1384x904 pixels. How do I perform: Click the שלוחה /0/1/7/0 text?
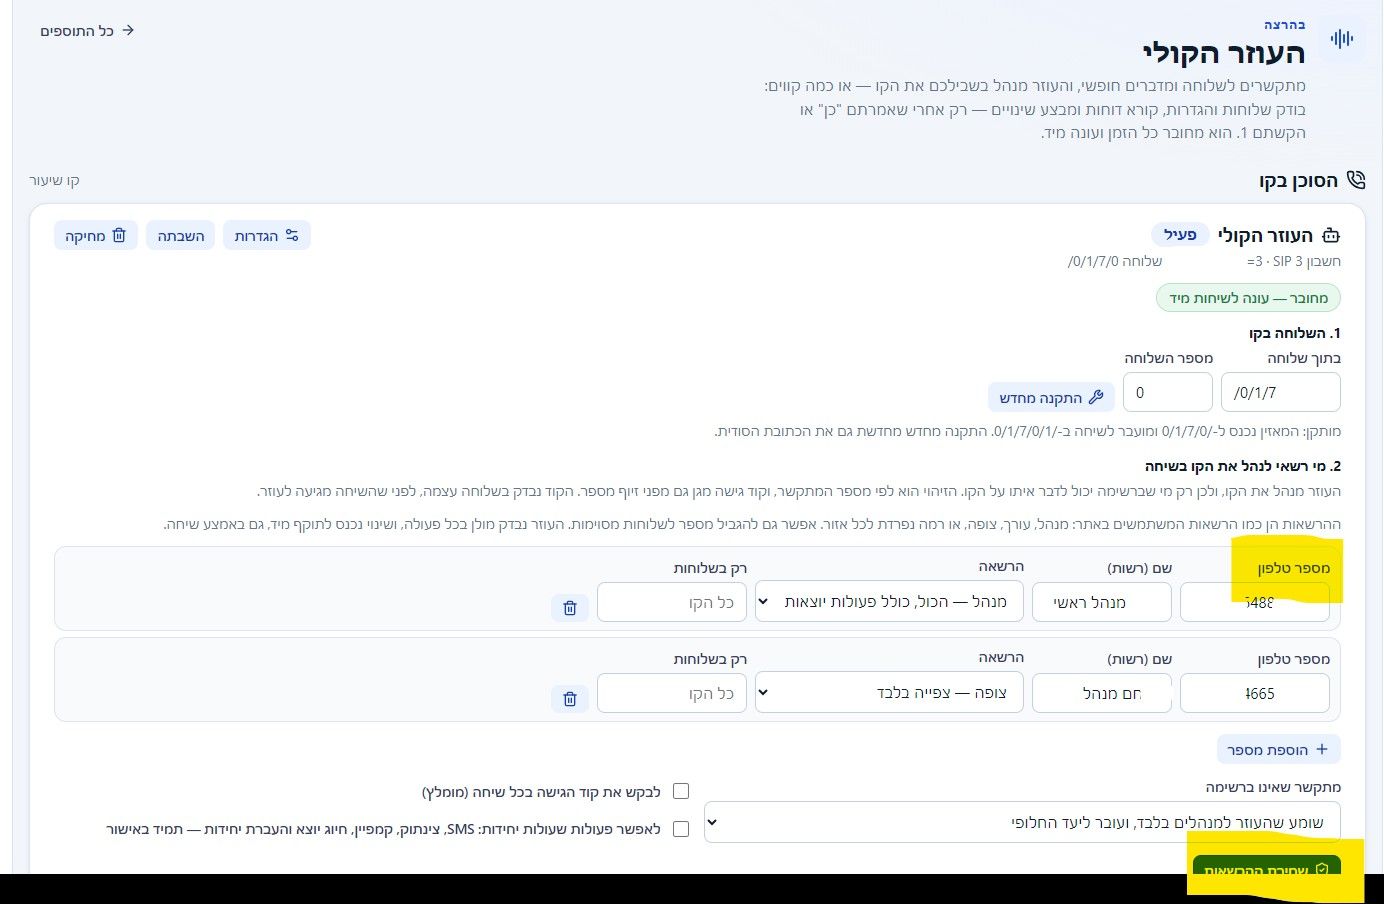coord(1115,261)
